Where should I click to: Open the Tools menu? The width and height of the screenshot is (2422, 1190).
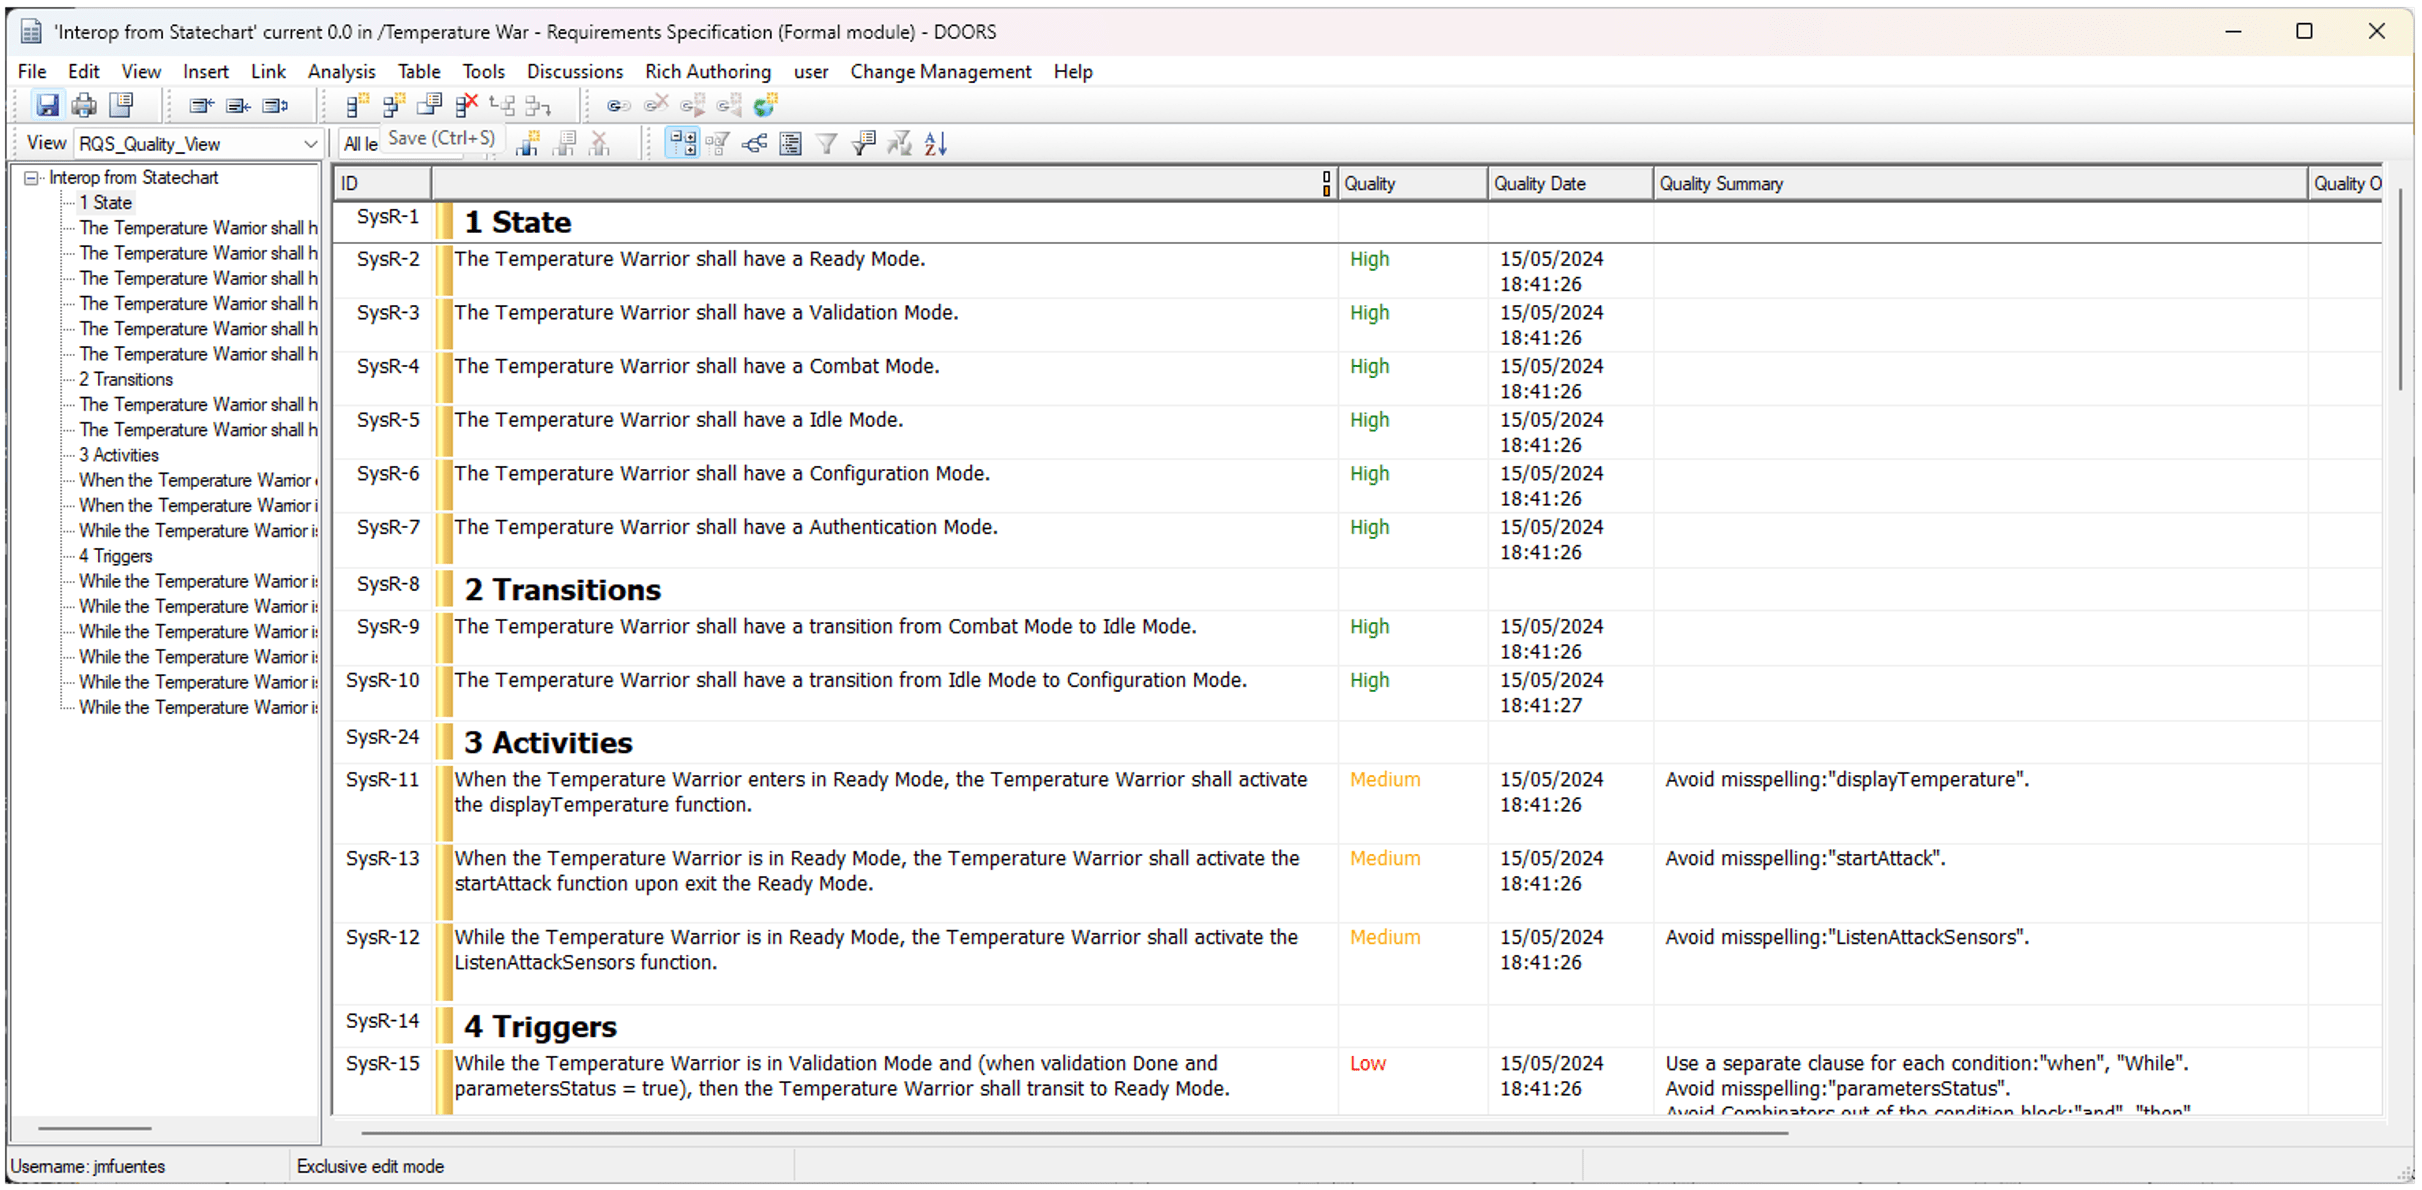pyautogui.click(x=484, y=72)
